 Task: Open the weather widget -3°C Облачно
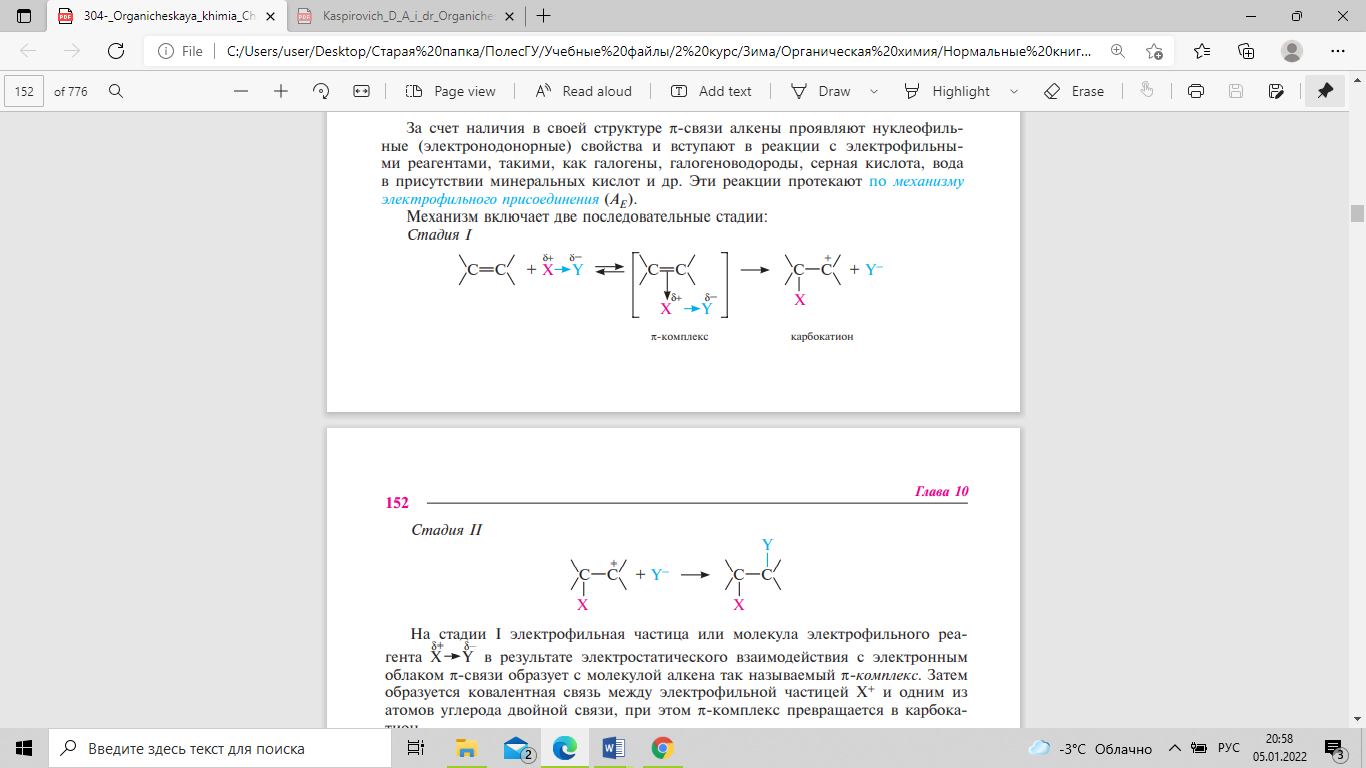[1089, 748]
